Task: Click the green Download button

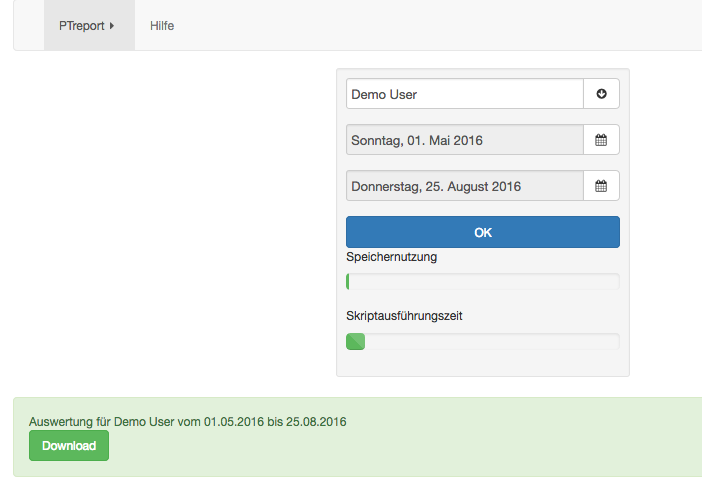Action: point(69,446)
